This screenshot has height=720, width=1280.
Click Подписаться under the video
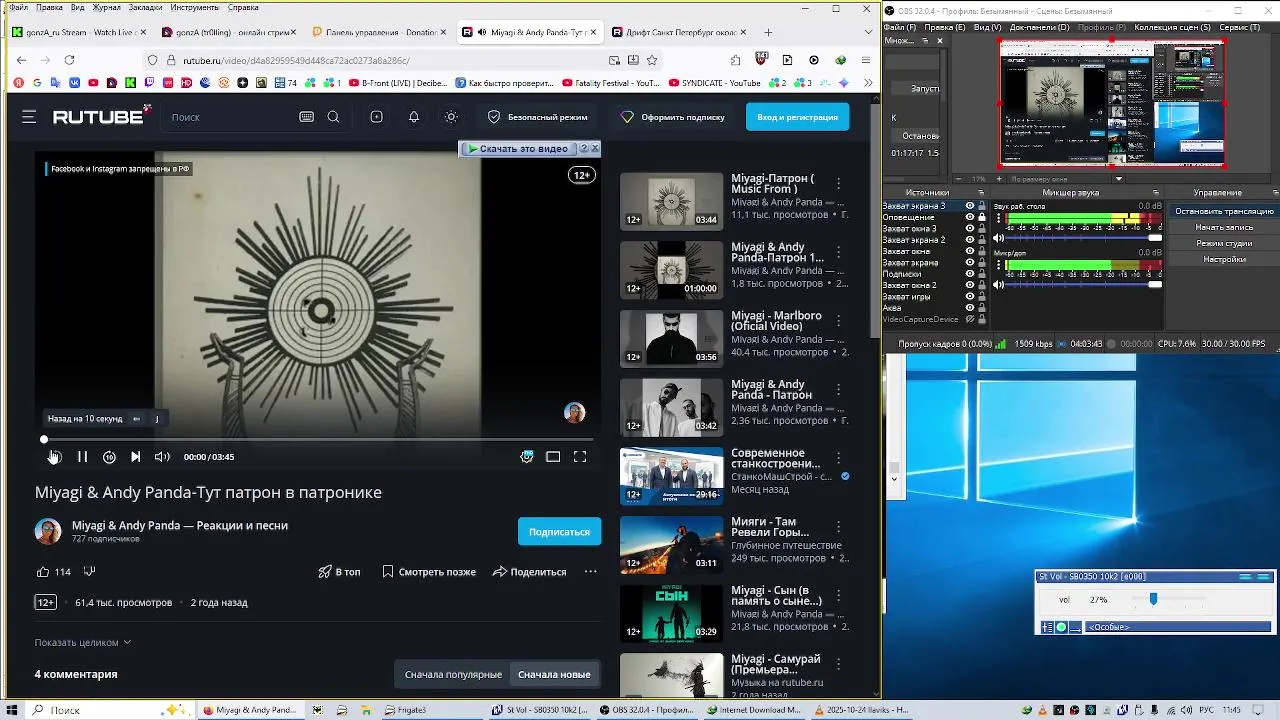pyautogui.click(x=559, y=532)
